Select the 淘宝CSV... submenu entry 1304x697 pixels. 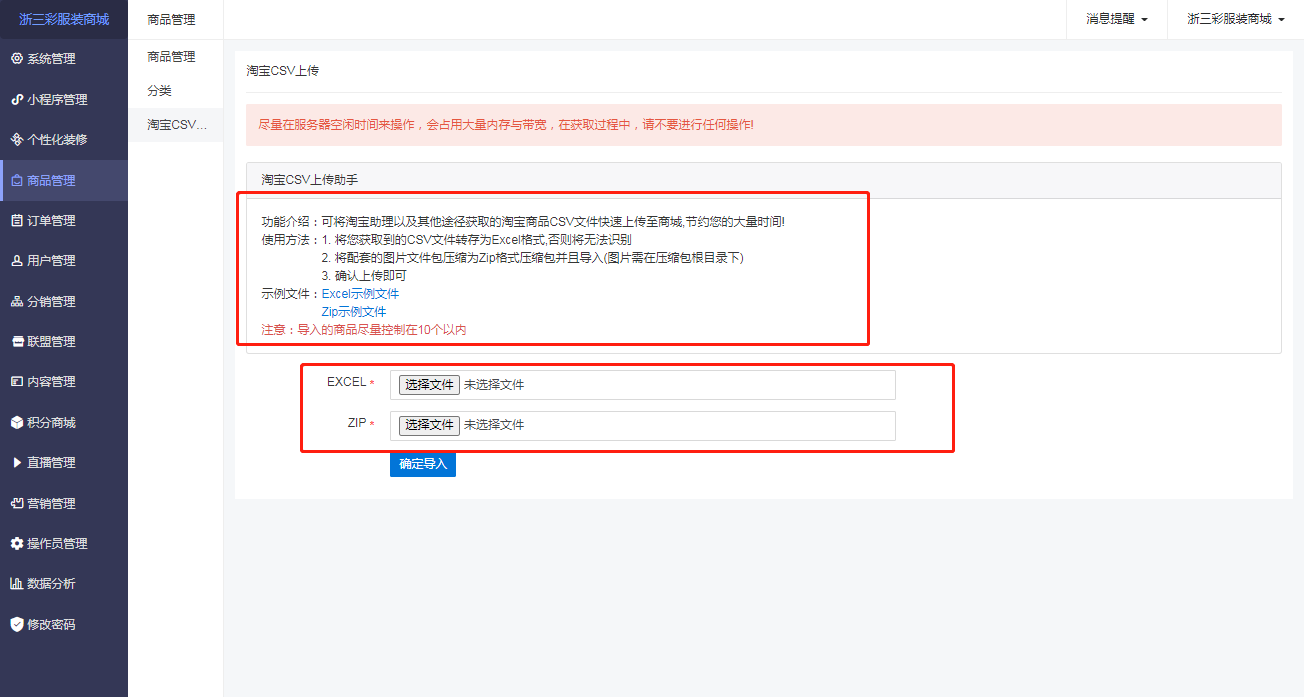[x=175, y=125]
